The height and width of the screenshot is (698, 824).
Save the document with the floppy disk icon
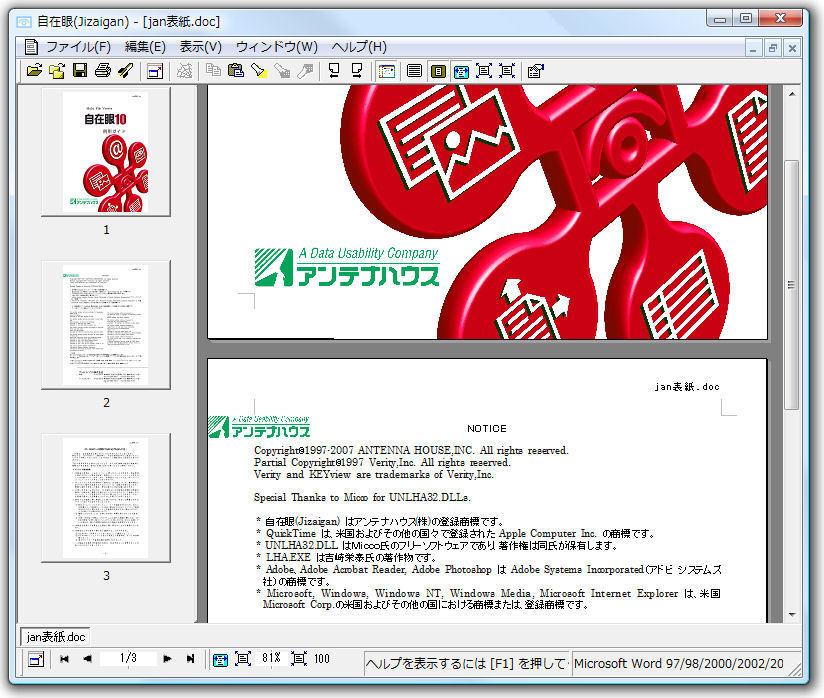point(80,70)
